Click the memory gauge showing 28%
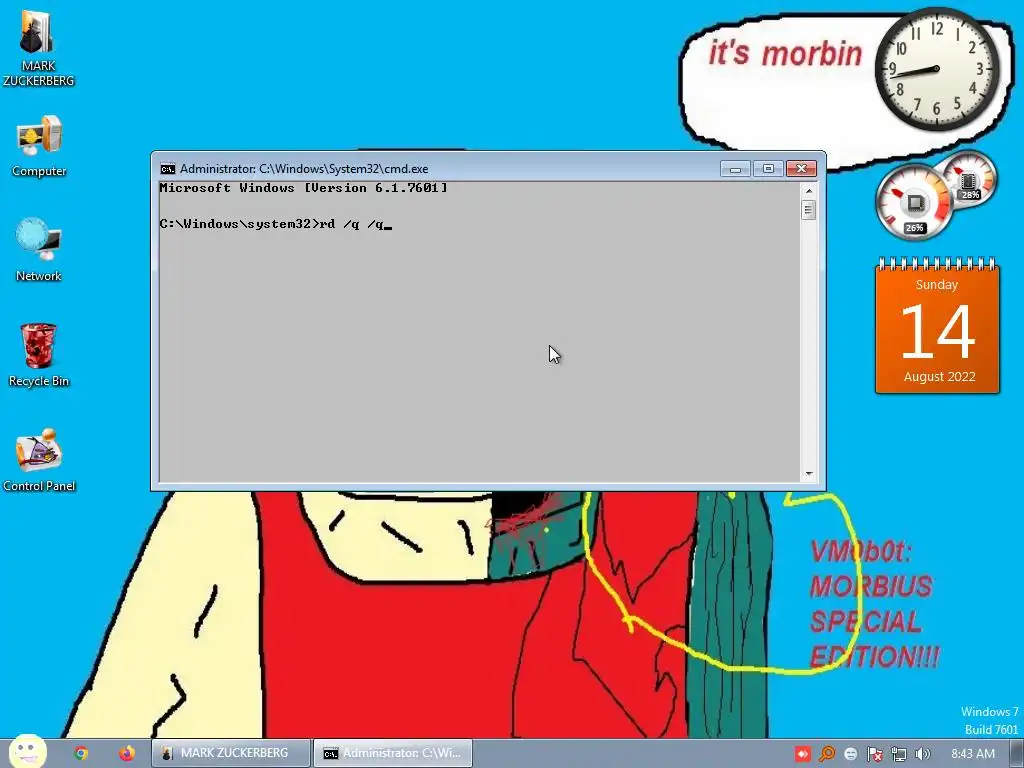This screenshot has height=768, width=1024. coord(969,179)
